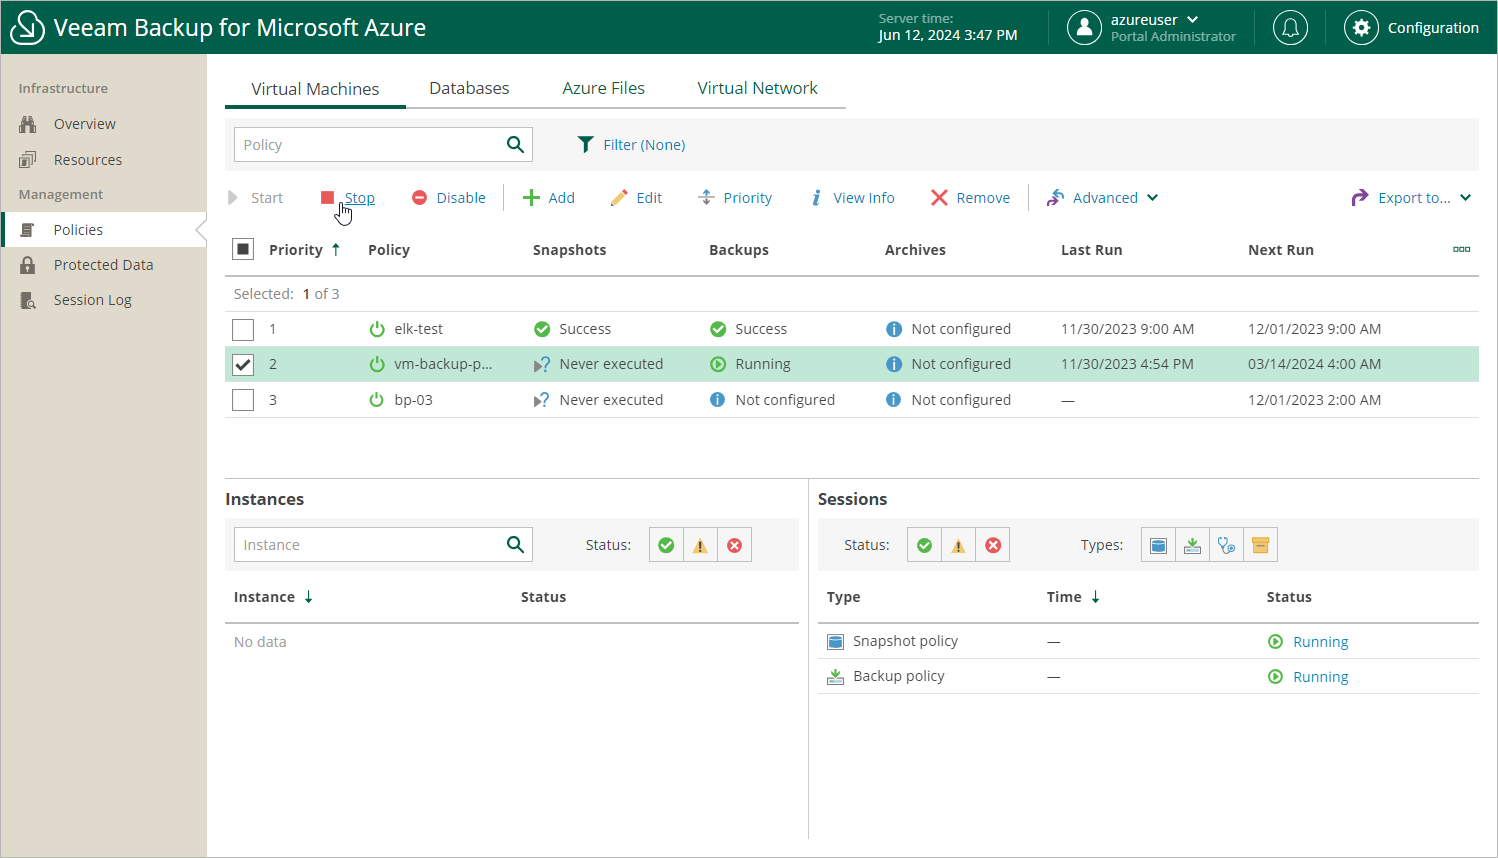Expand the Advanced dropdown menu
Screen dimensions: 1498x858
coord(1103,198)
